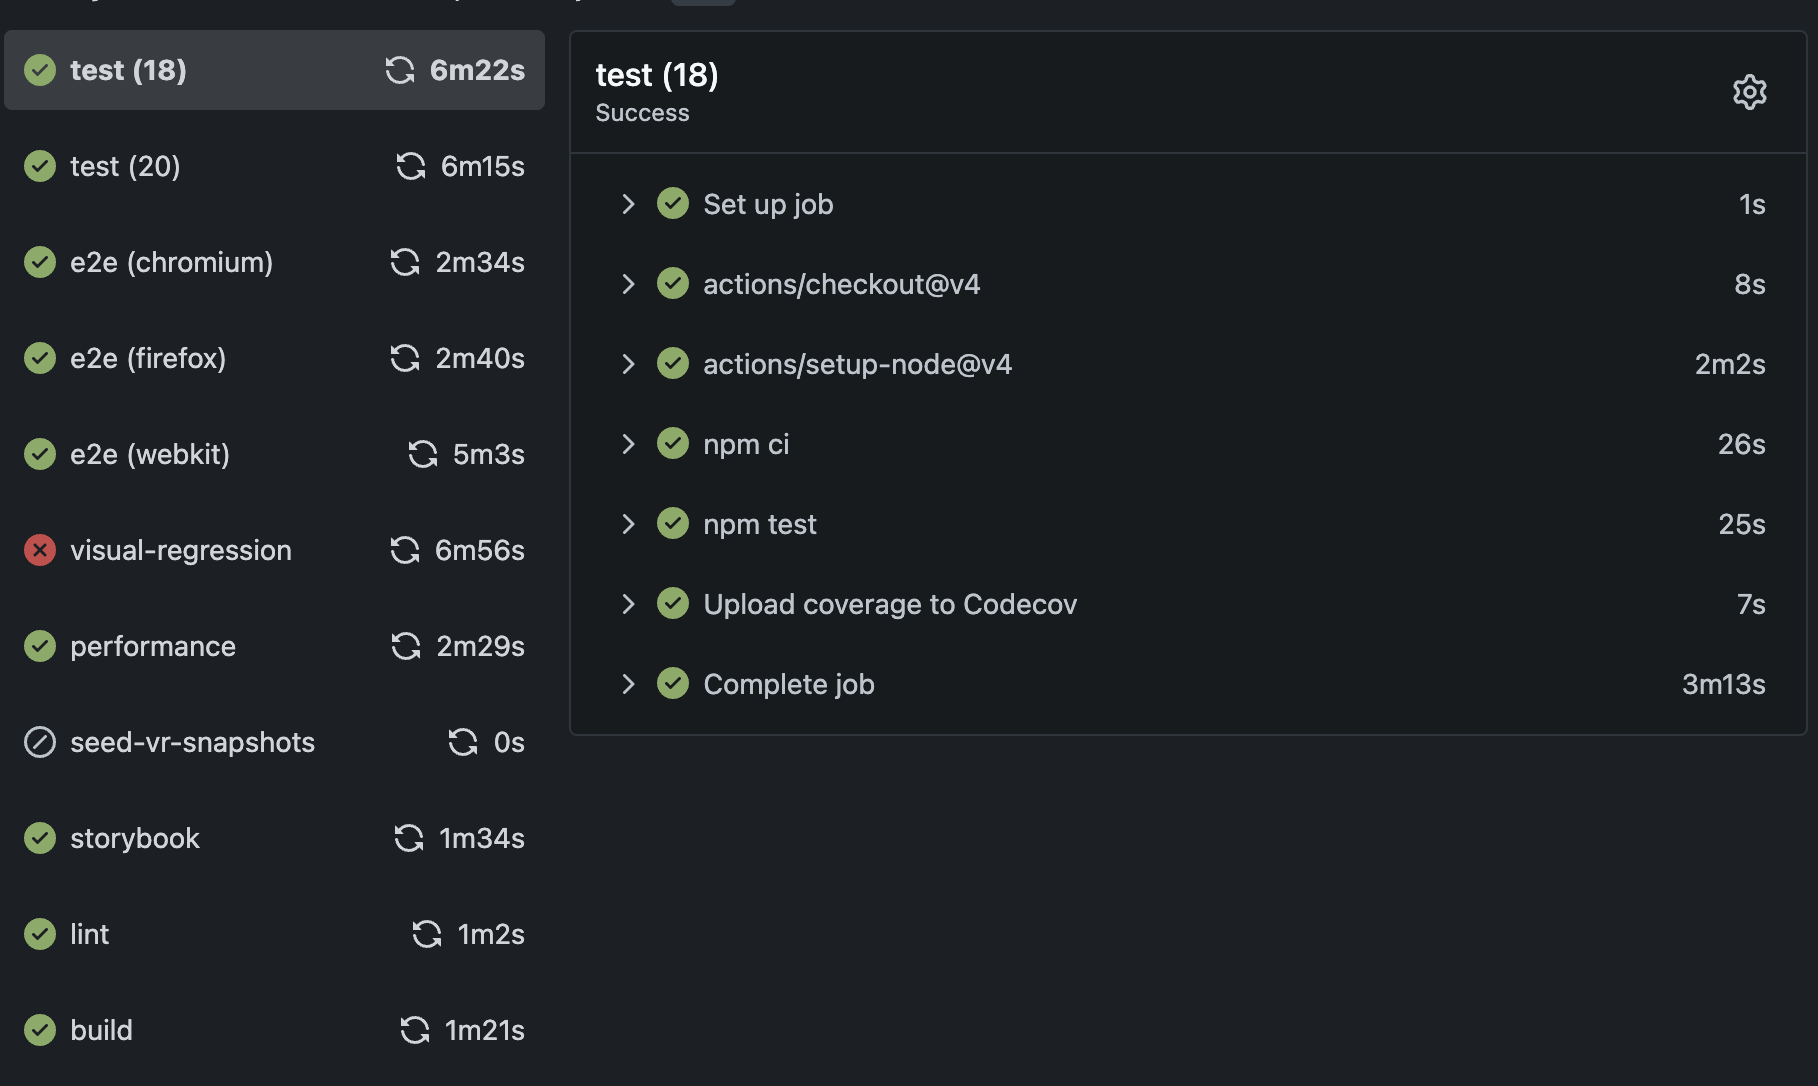
Task: Select the e2e (firefox) job entry
Action: pos(274,358)
